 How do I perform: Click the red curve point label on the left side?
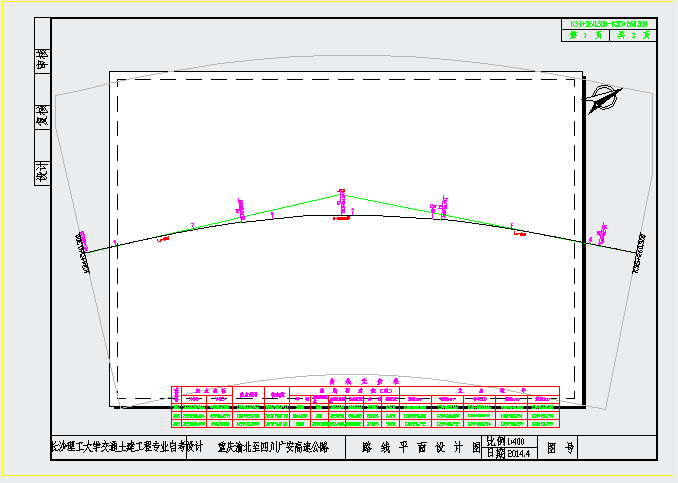(x=164, y=238)
